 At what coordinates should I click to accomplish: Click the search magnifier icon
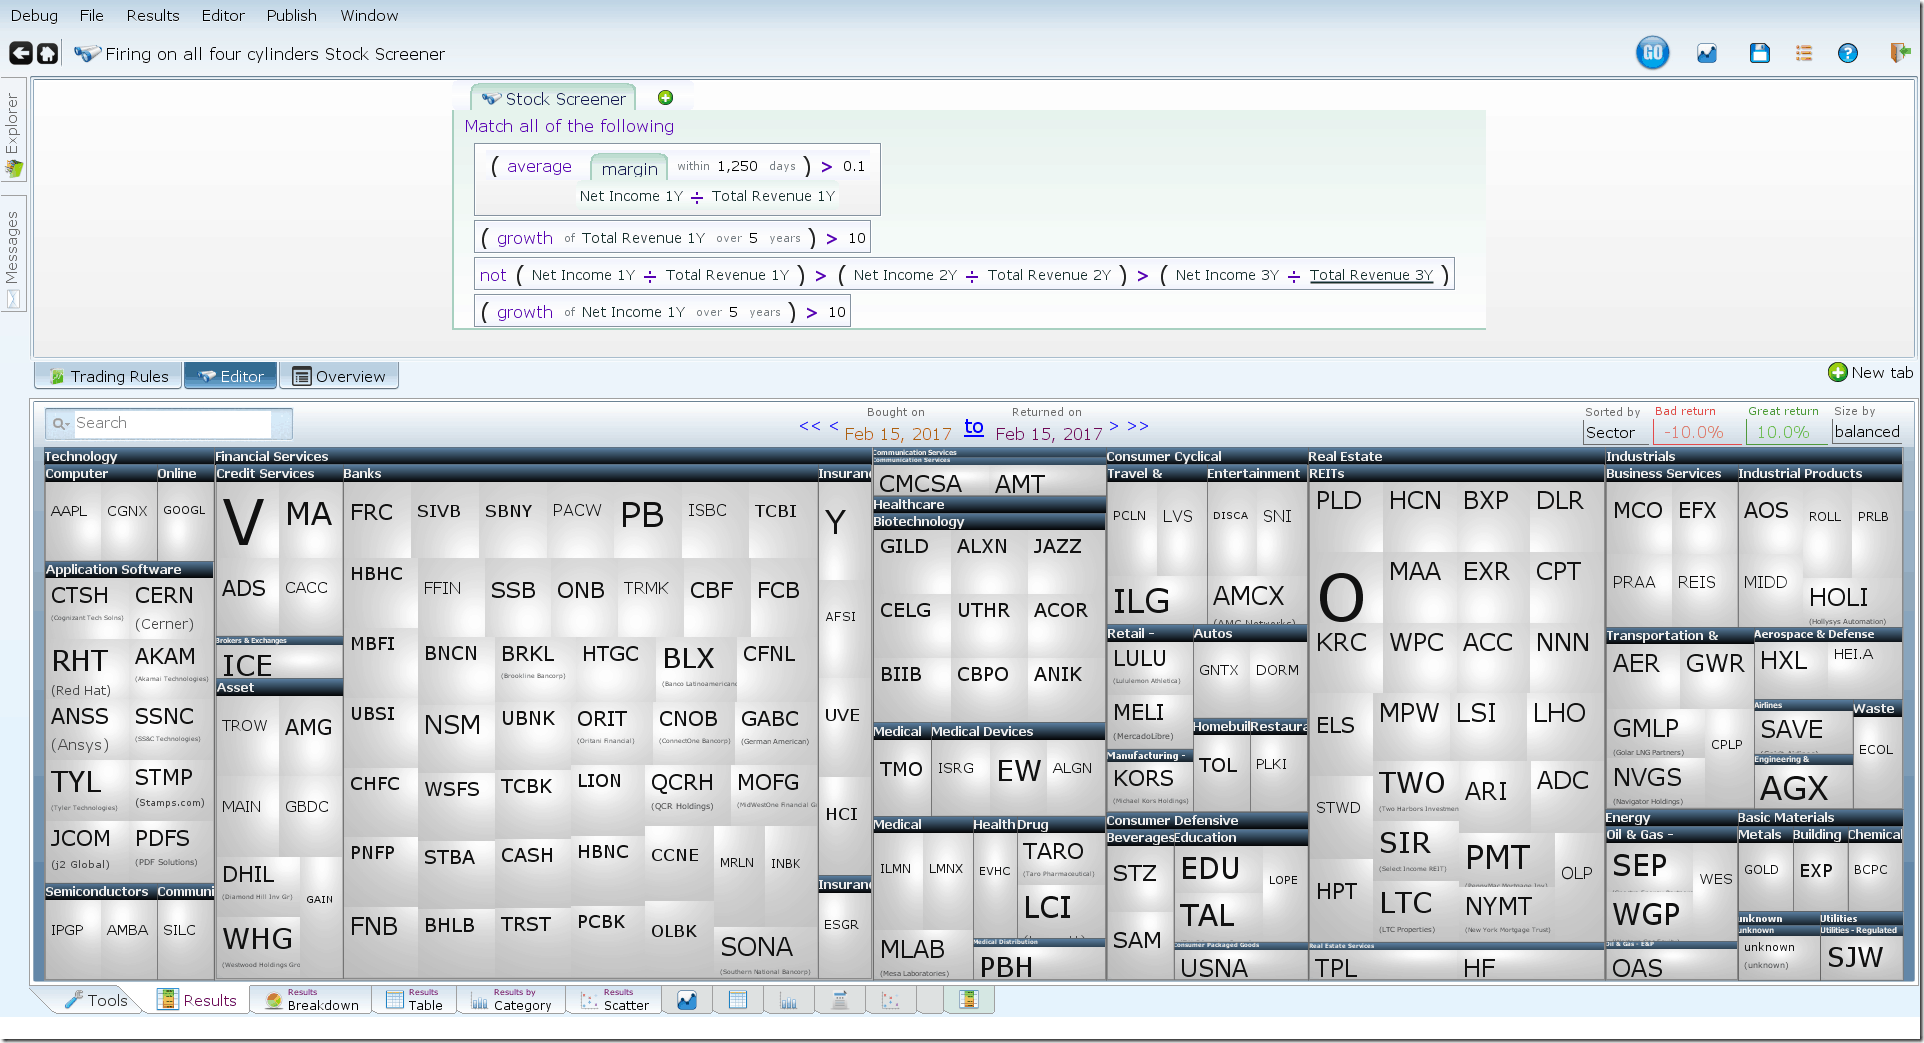[x=61, y=424]
